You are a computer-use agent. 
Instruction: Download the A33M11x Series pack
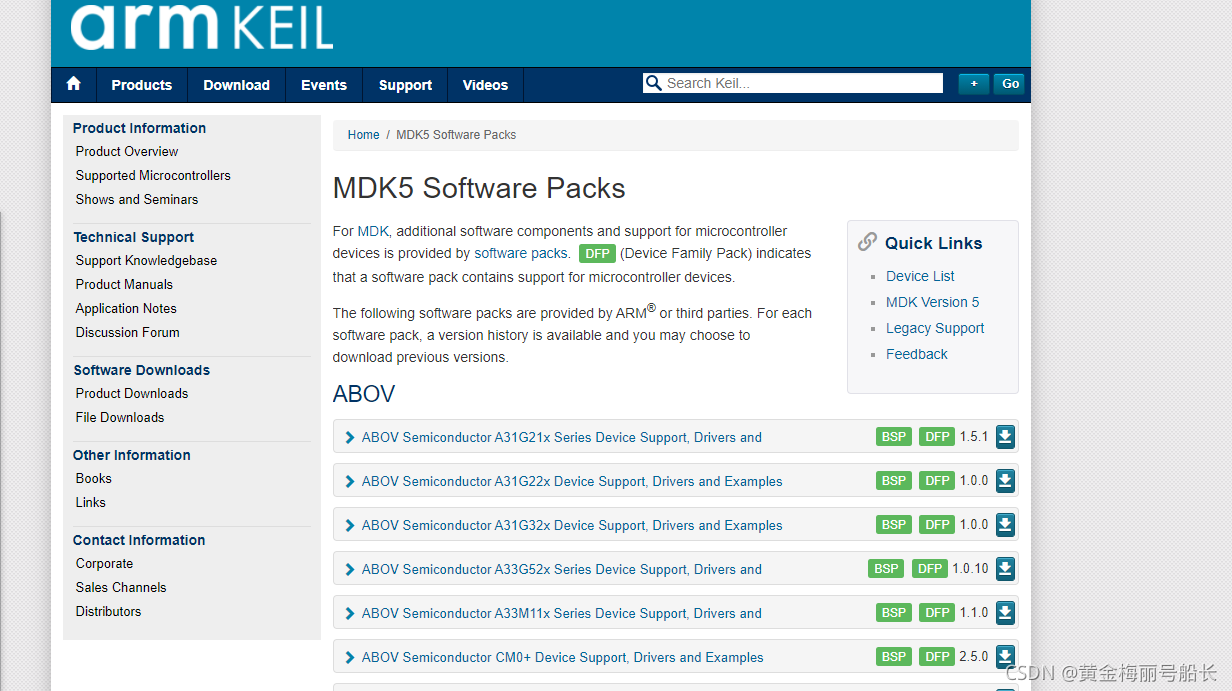[x=1005, y=613]
